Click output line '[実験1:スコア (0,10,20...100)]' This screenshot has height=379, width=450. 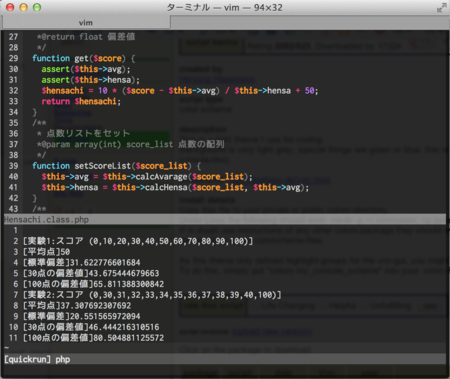pos(138,241)
